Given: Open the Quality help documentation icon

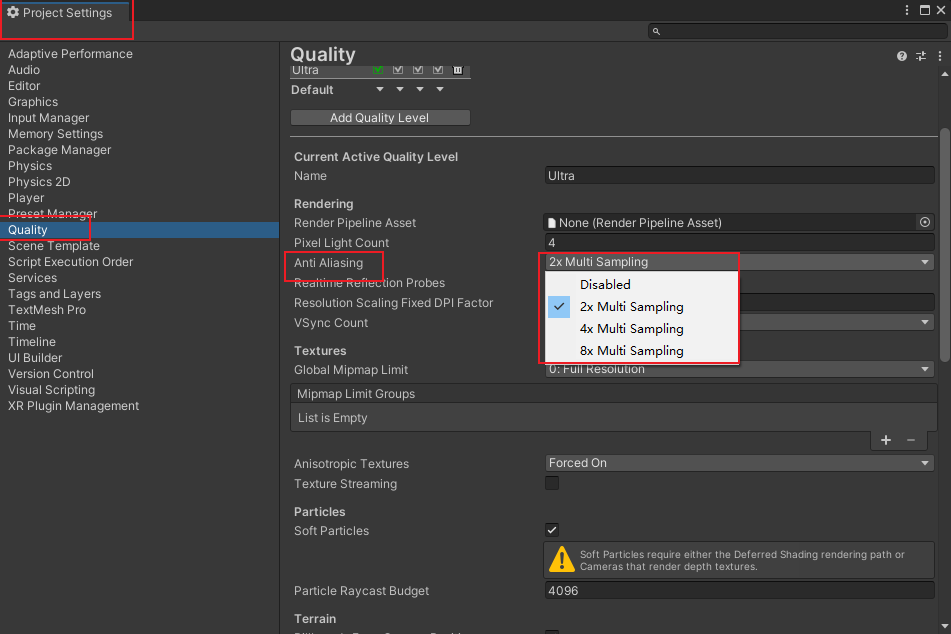Looking at the screenshot, I should point(902,56).
